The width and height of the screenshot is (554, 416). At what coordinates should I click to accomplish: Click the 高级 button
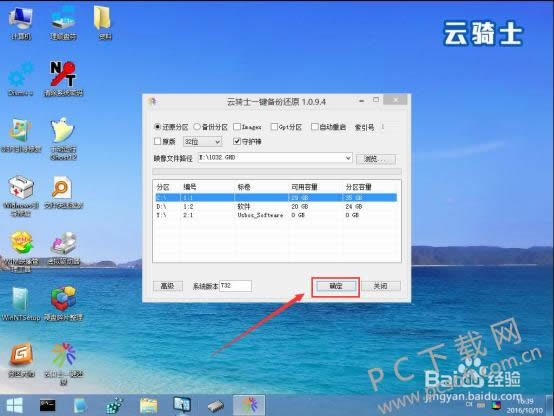167,286
